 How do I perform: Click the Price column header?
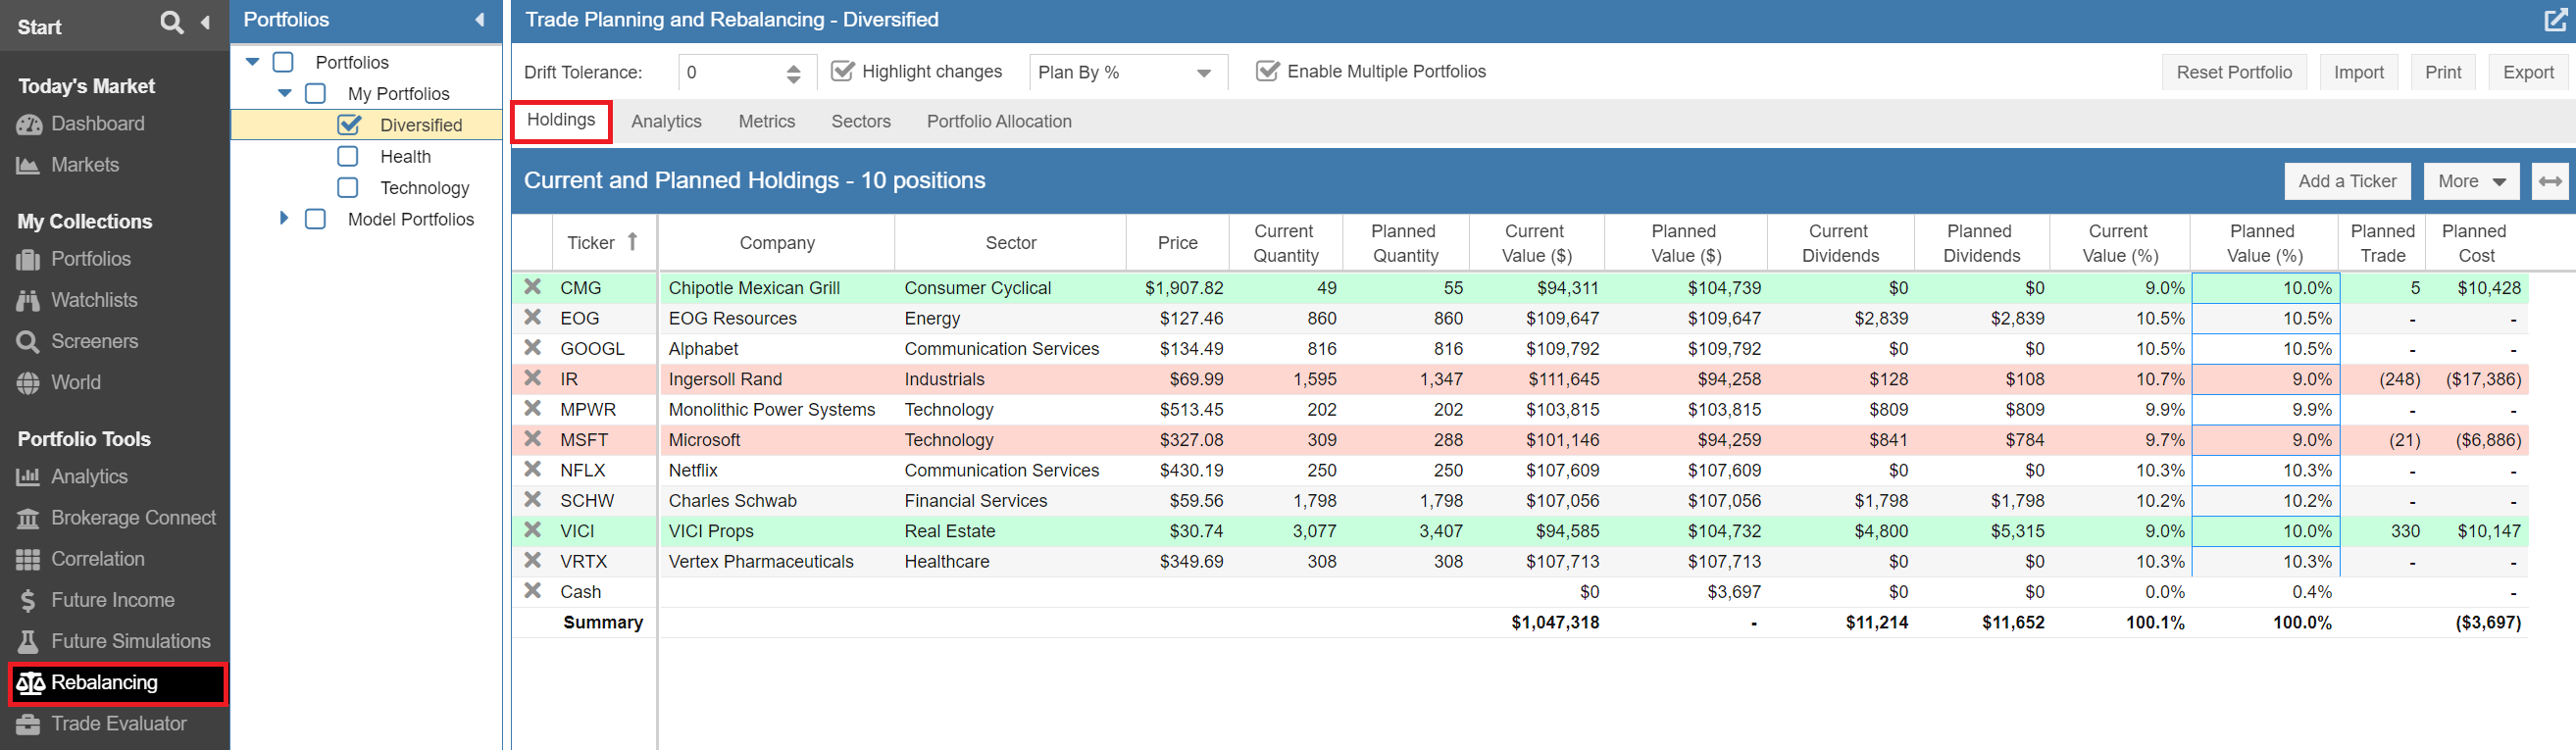(x=1177, y=242)
